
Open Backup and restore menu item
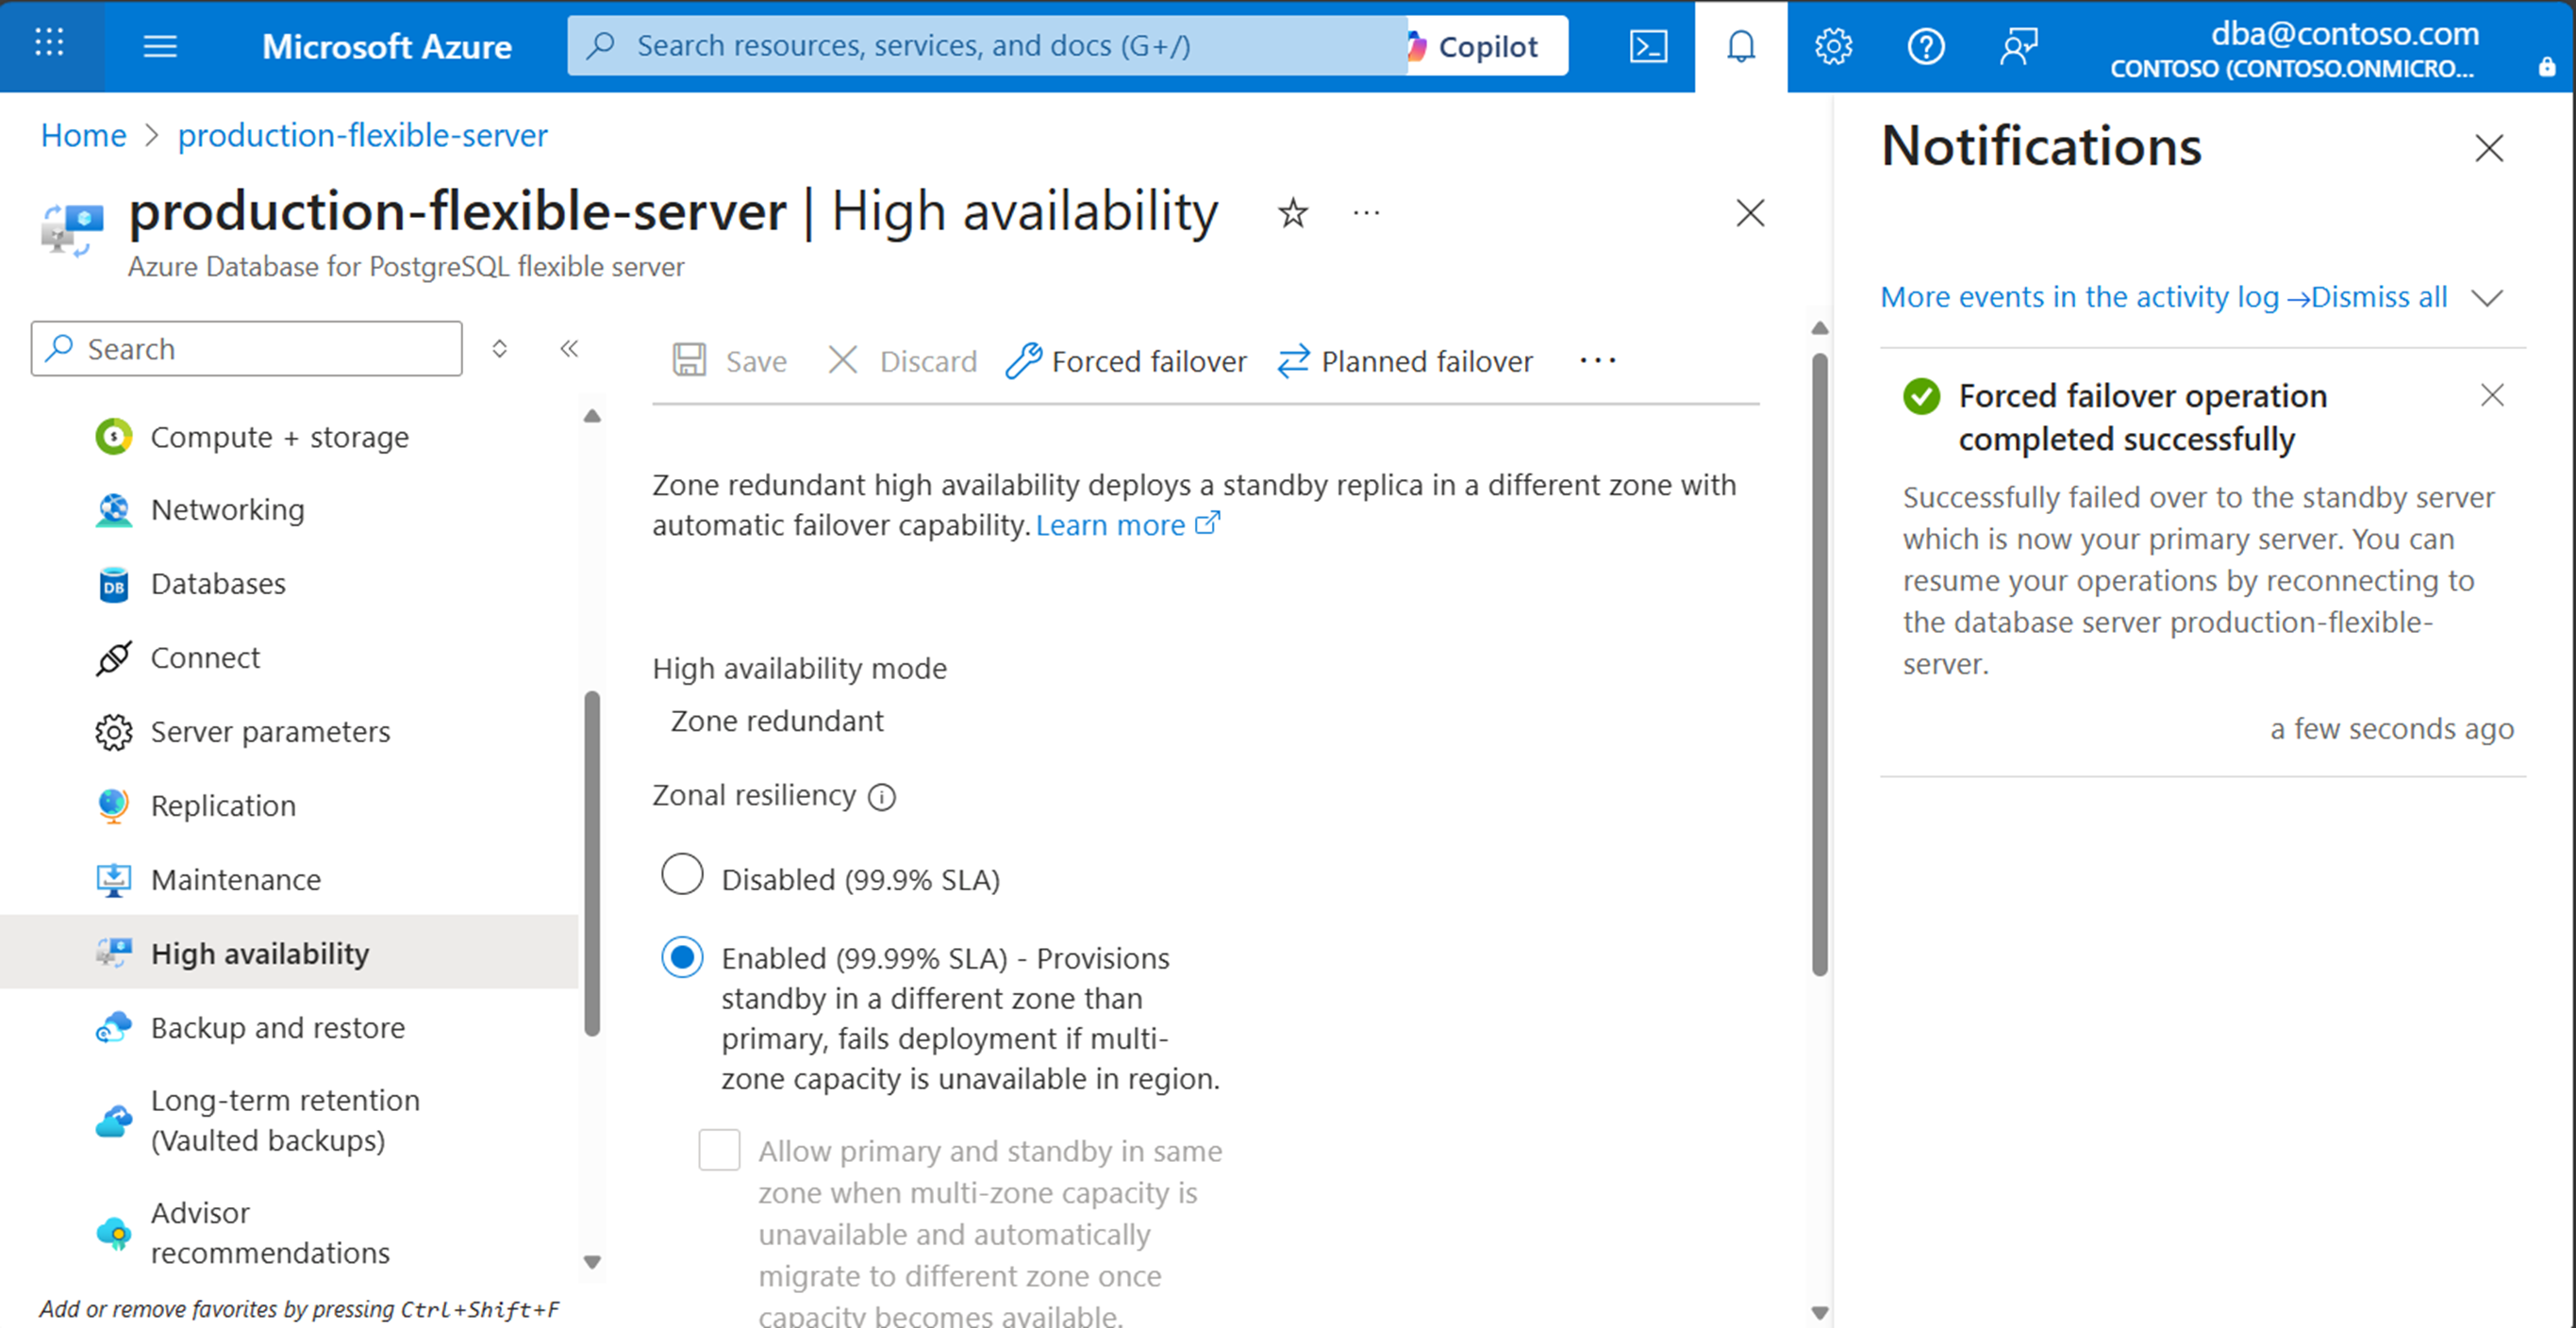277,1027
